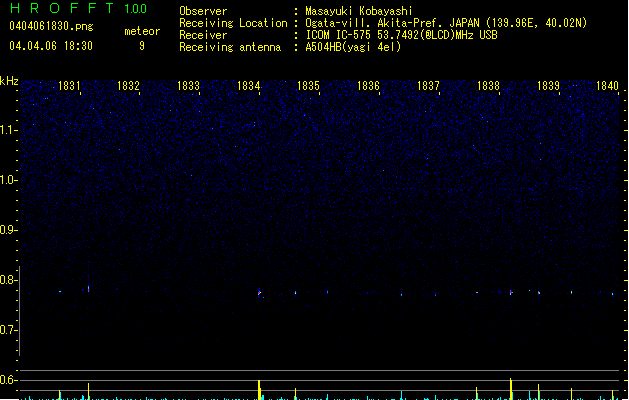Click time marker 1835
Image resolution: width=629 pixels, height=400 pixels.
point(308,86)
